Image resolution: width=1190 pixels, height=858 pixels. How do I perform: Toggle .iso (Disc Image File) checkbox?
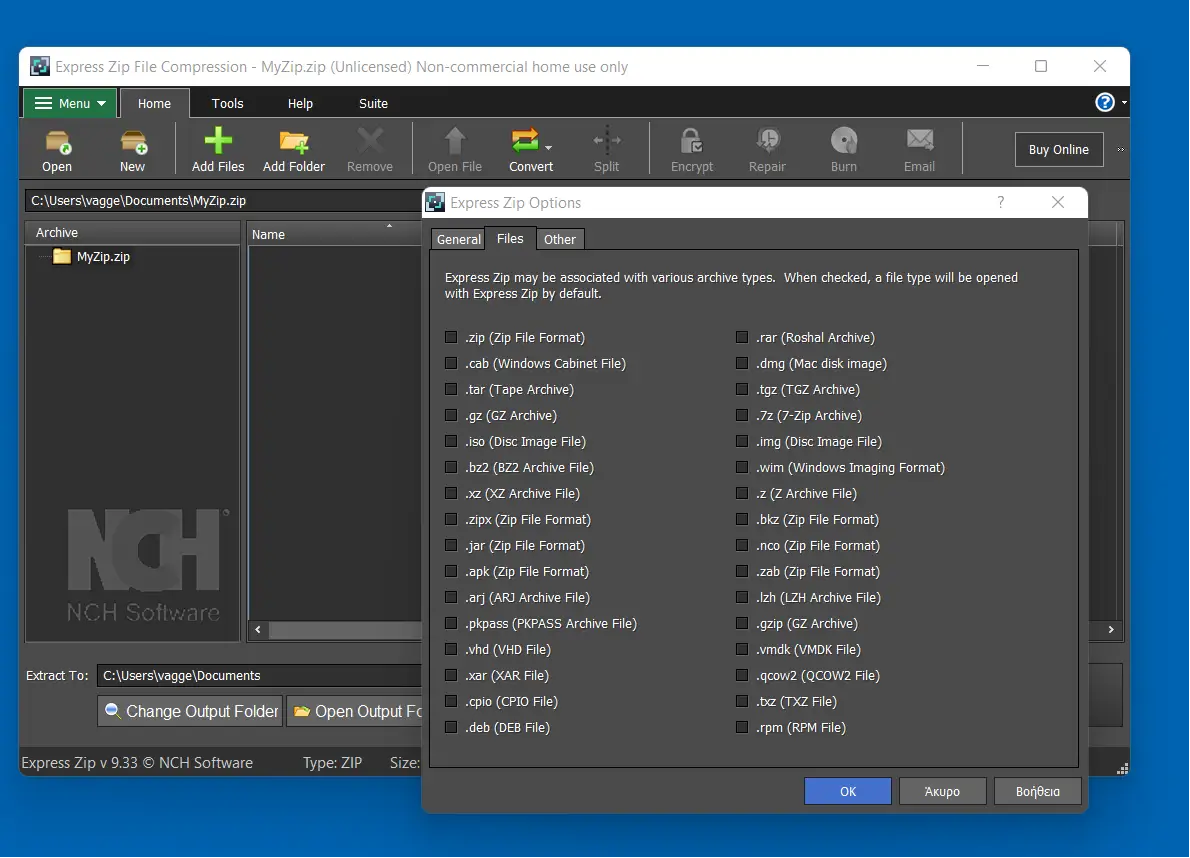click(x=451, y=441)
